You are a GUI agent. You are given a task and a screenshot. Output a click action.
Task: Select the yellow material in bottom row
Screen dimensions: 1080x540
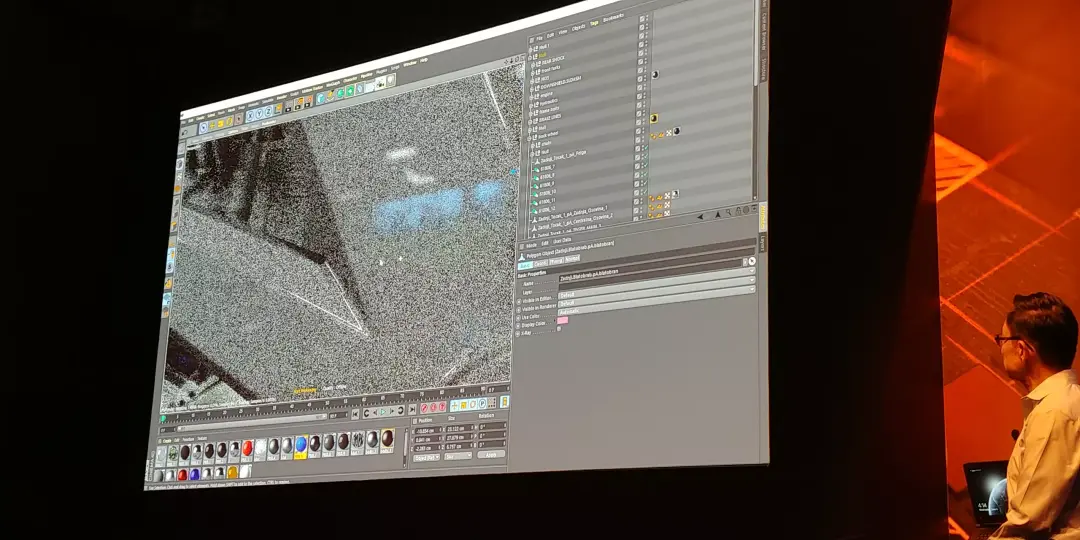pyautogui.click(x=232, y=472)
